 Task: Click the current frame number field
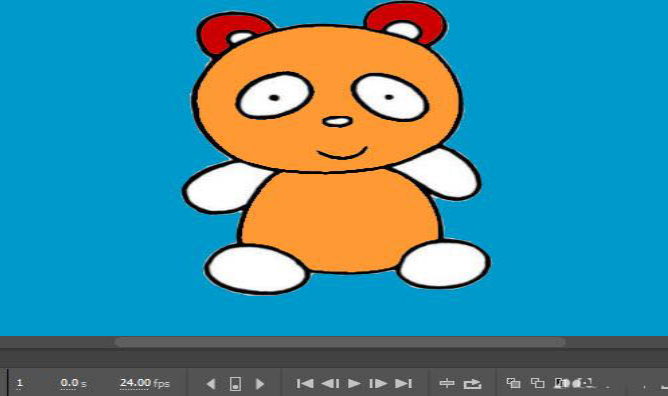(x=19, y=383)
